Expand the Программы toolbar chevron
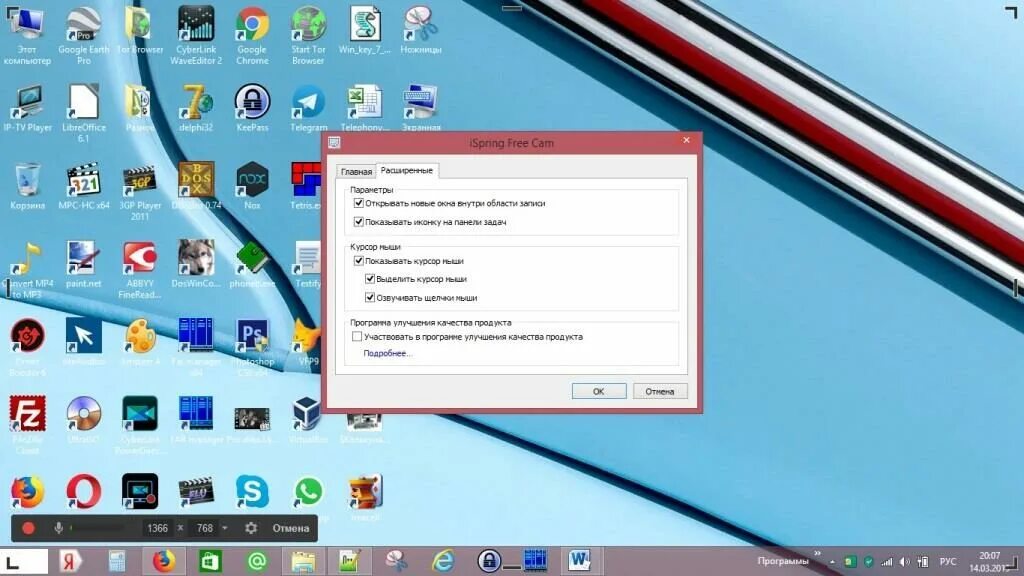The height and width of the screenshot is (576, 1024). [x=816, y=554]
